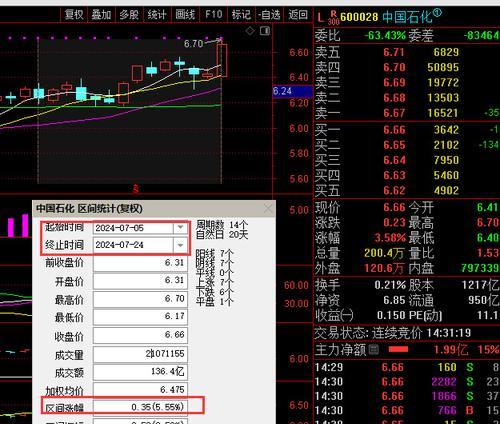The image size is (500, 424).
Task: Click the 总量 value 200.4万
Action: [384, 253]
